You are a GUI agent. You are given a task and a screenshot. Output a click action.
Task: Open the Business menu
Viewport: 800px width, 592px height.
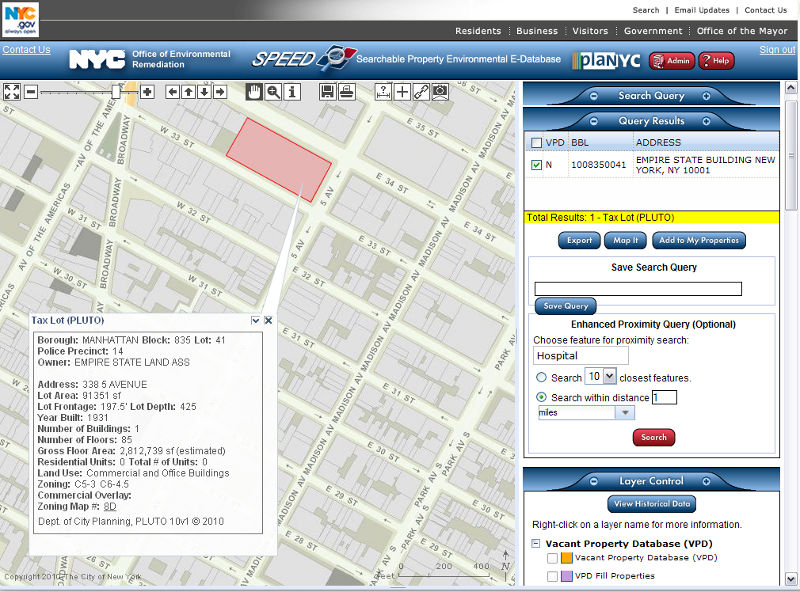pyautogui.click(x=537, y=31)
